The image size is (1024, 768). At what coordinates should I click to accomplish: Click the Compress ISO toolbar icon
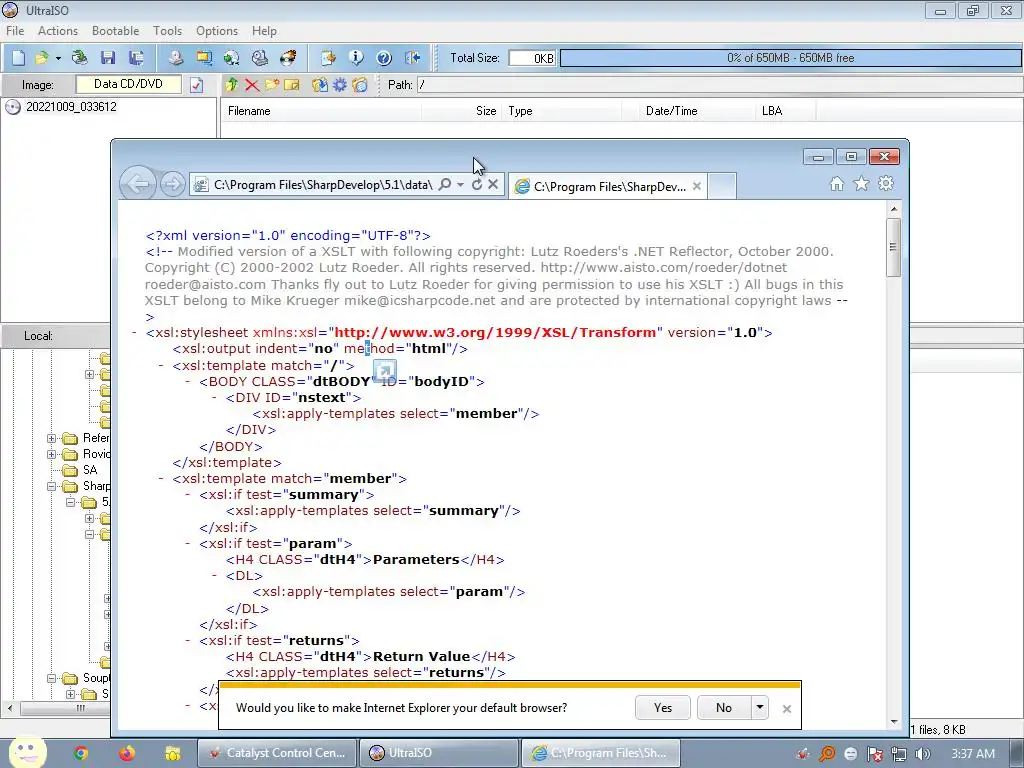204,58
